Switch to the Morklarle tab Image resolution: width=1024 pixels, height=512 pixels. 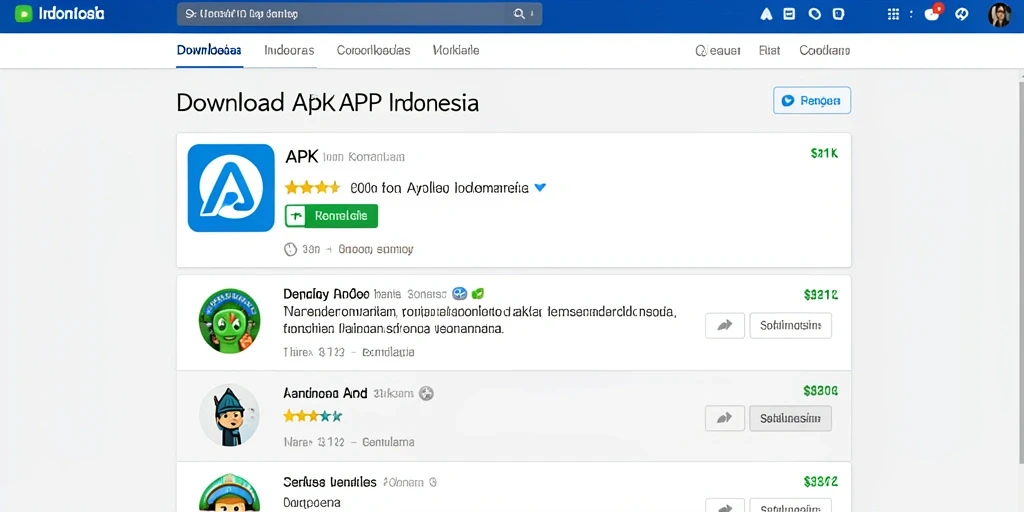pyautogui.click(x=456, y=50)
